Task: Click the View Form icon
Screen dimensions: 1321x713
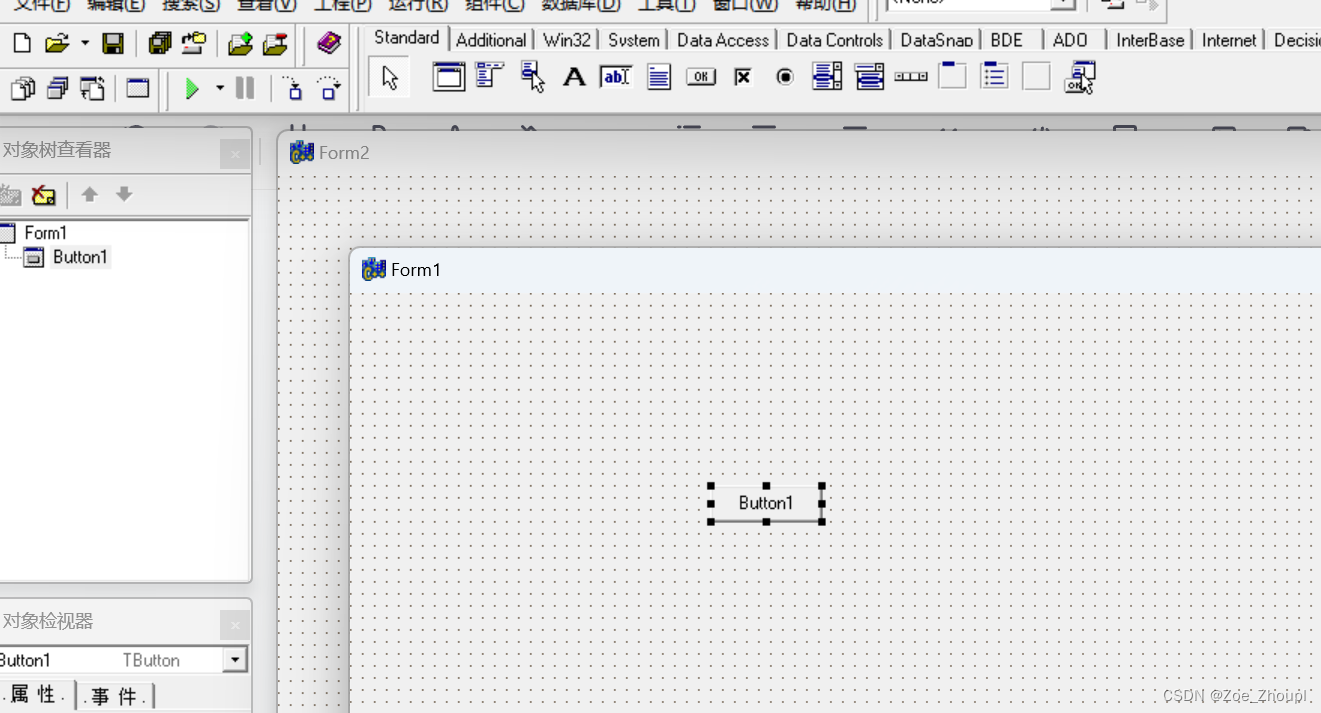Action: (x=57, y=89)
